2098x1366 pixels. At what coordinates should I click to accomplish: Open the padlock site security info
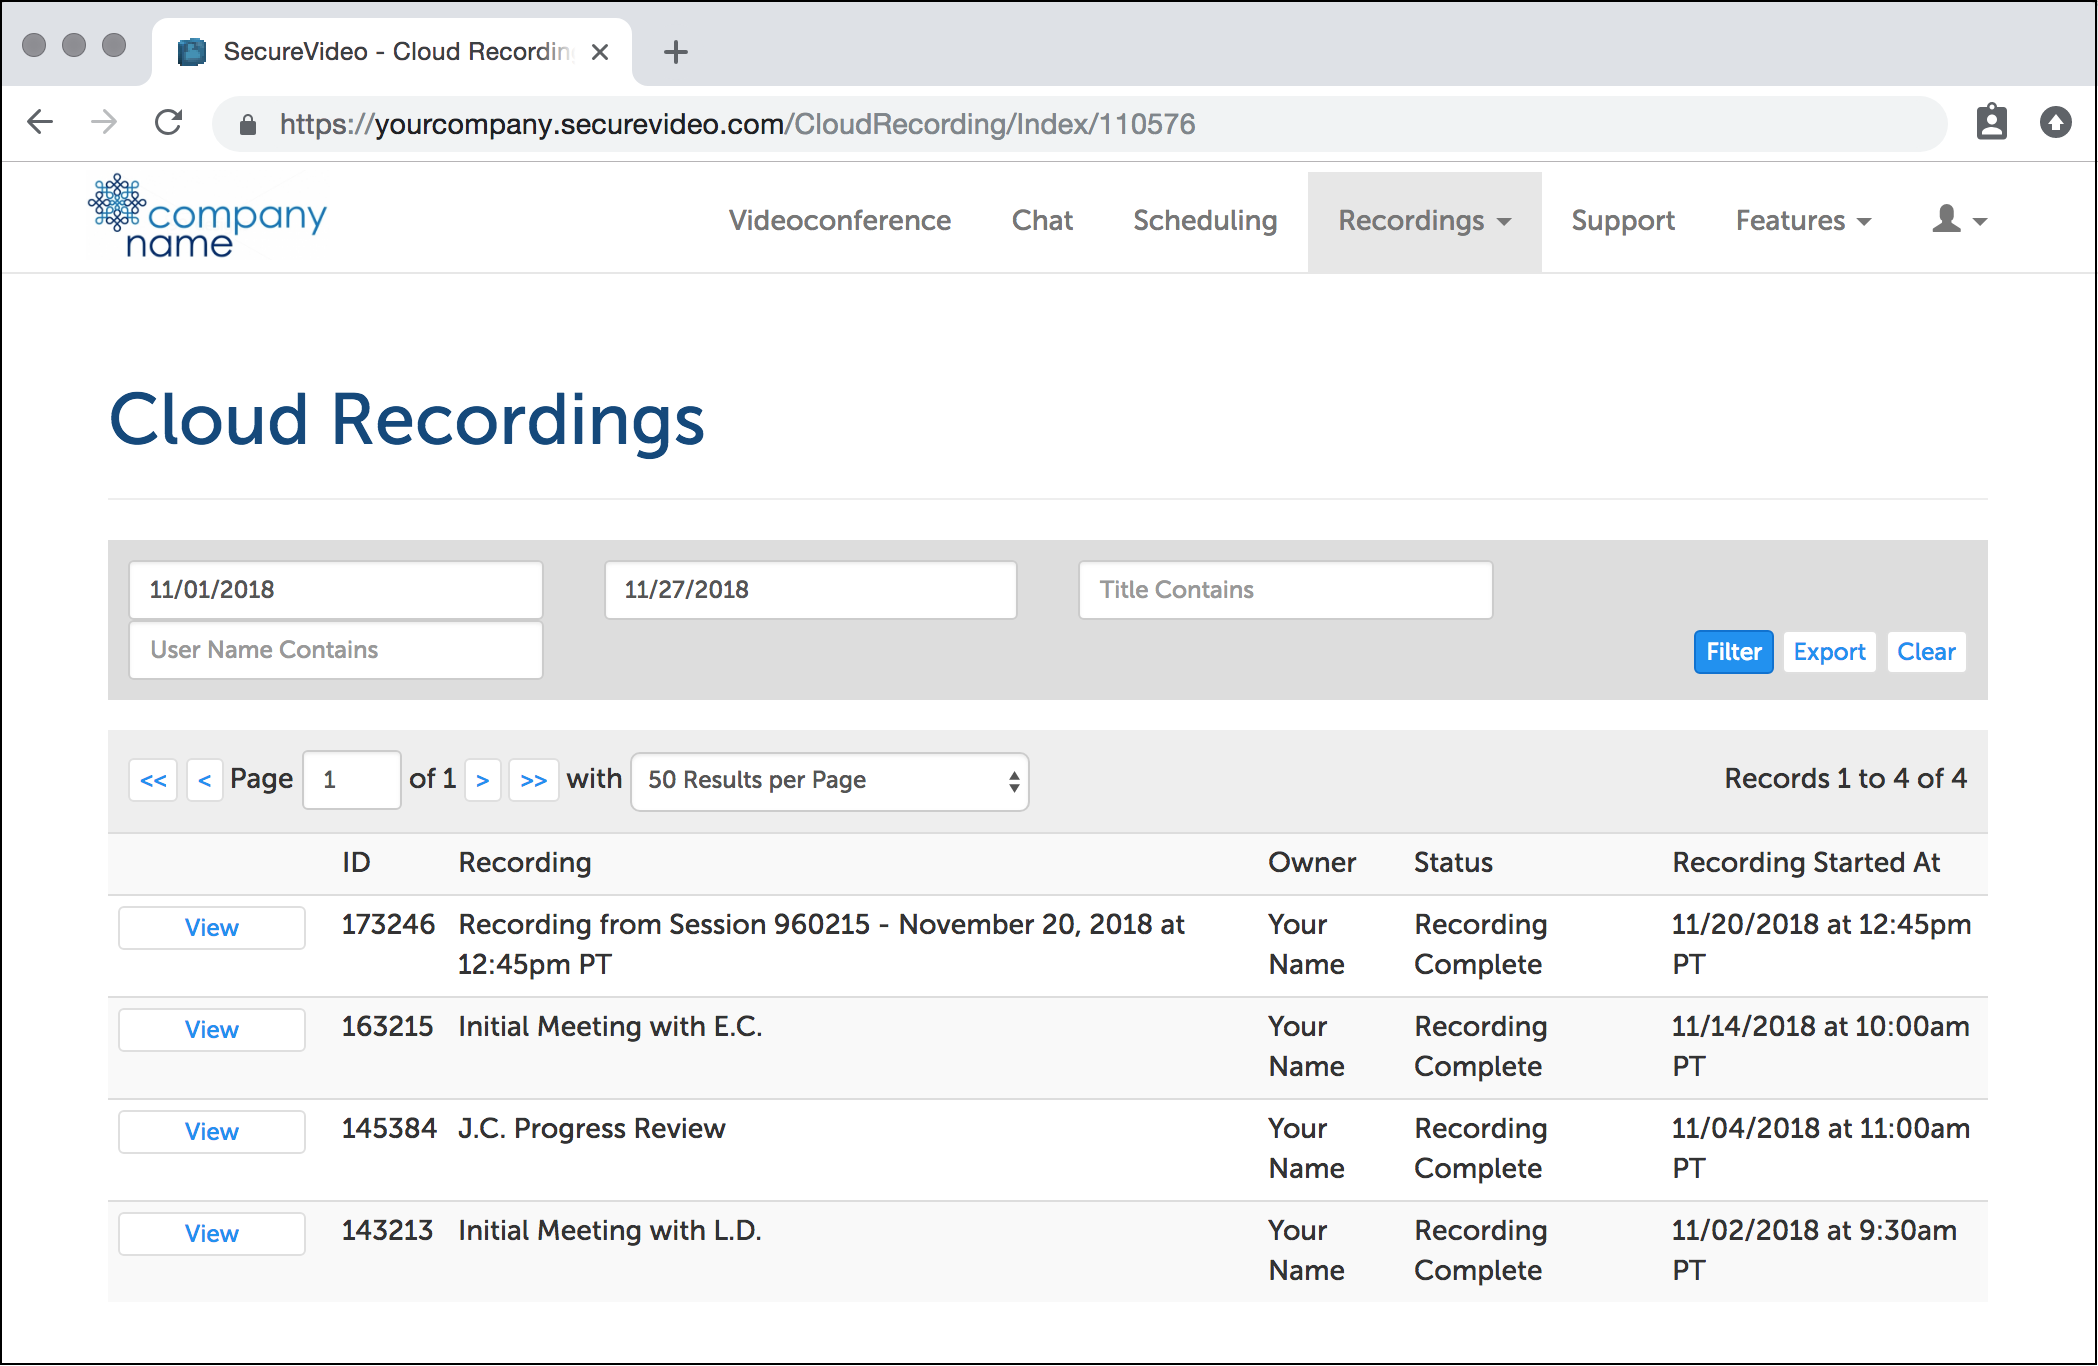coord(248,124)
